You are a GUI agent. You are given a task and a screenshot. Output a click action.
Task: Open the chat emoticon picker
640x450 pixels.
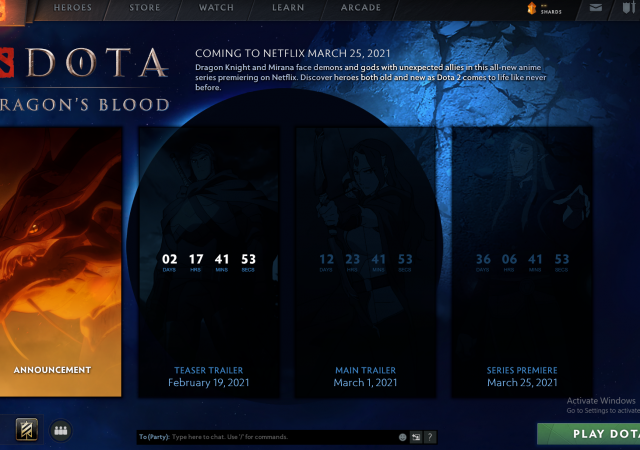coord(403,437)
